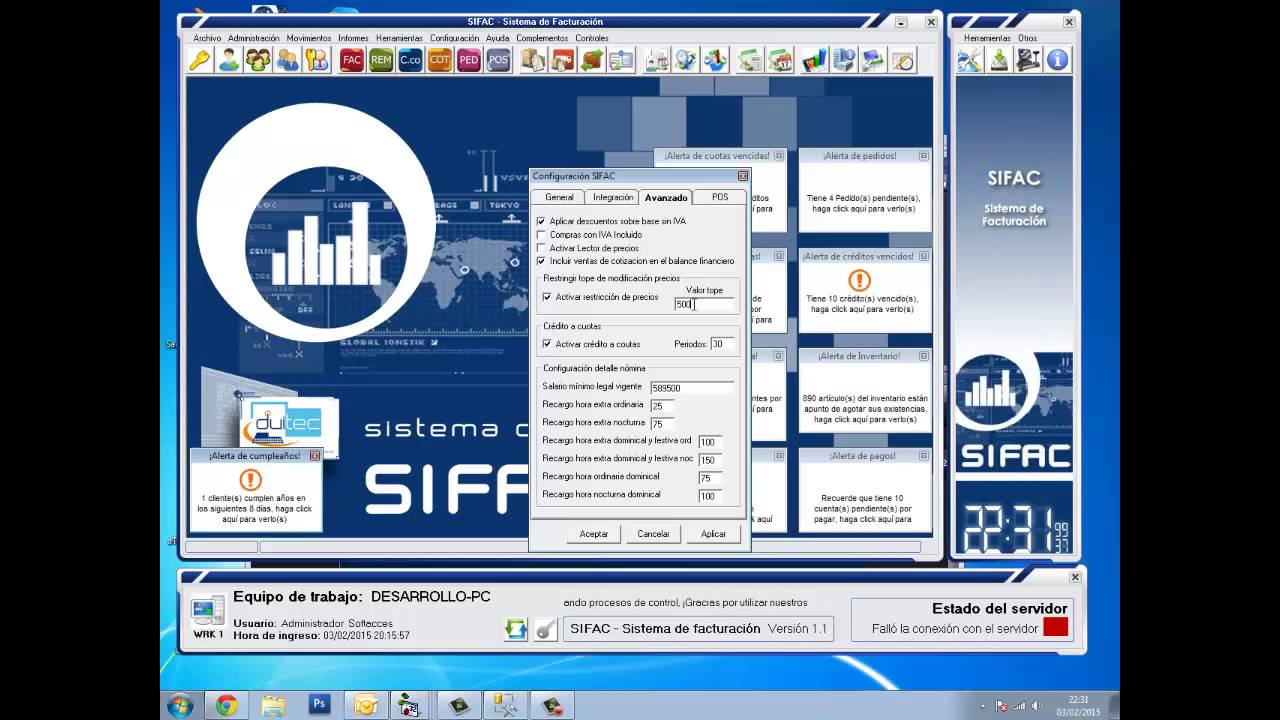Click the cardboard boxes inventory toolbar icon
The width and height of the screenshot is (1280, 720).
pos(533,60)
